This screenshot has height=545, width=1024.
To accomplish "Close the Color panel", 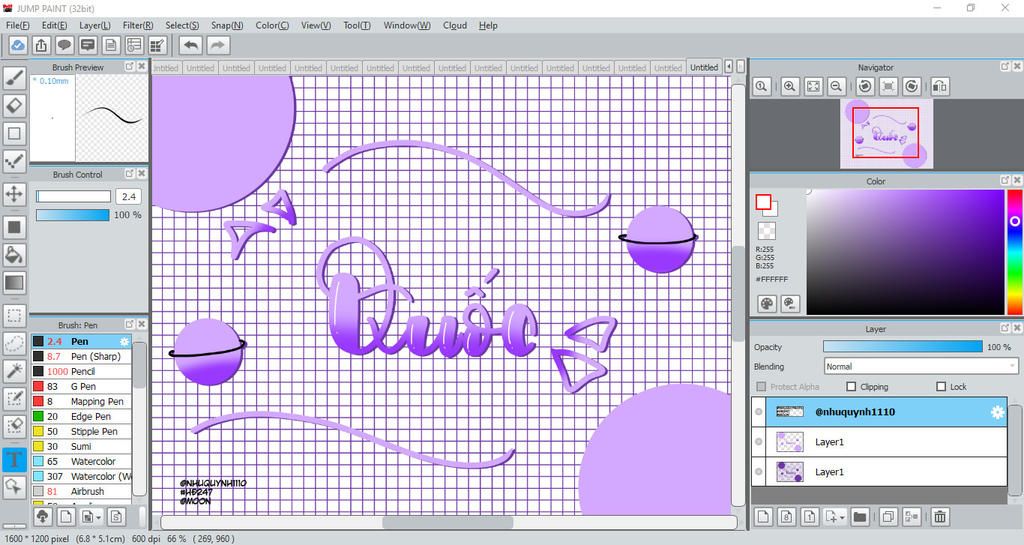I will click(x=1017, y=180).
